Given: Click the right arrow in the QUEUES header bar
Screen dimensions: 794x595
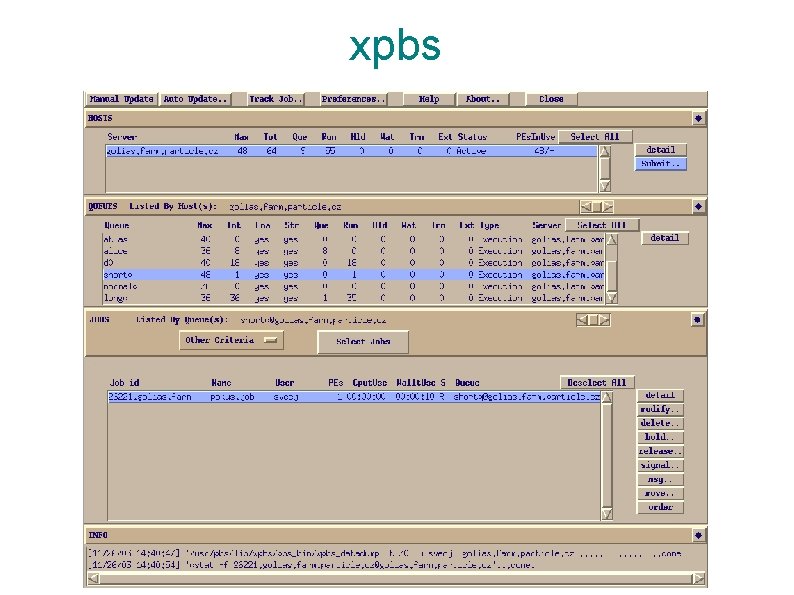Looking at the screenshot, I should point(608,207).
